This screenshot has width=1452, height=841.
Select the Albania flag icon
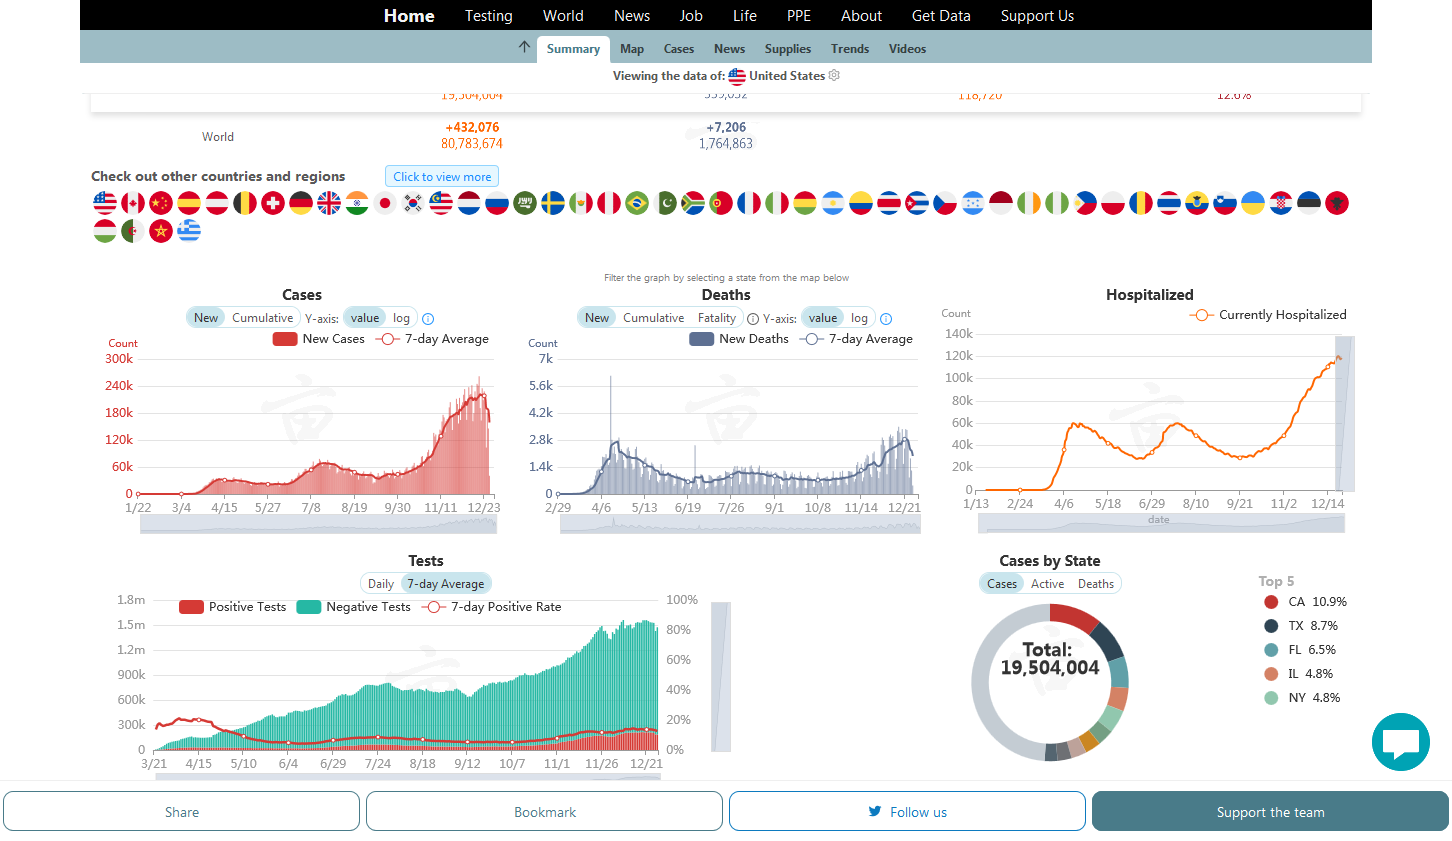click(x=1337, y=203)
